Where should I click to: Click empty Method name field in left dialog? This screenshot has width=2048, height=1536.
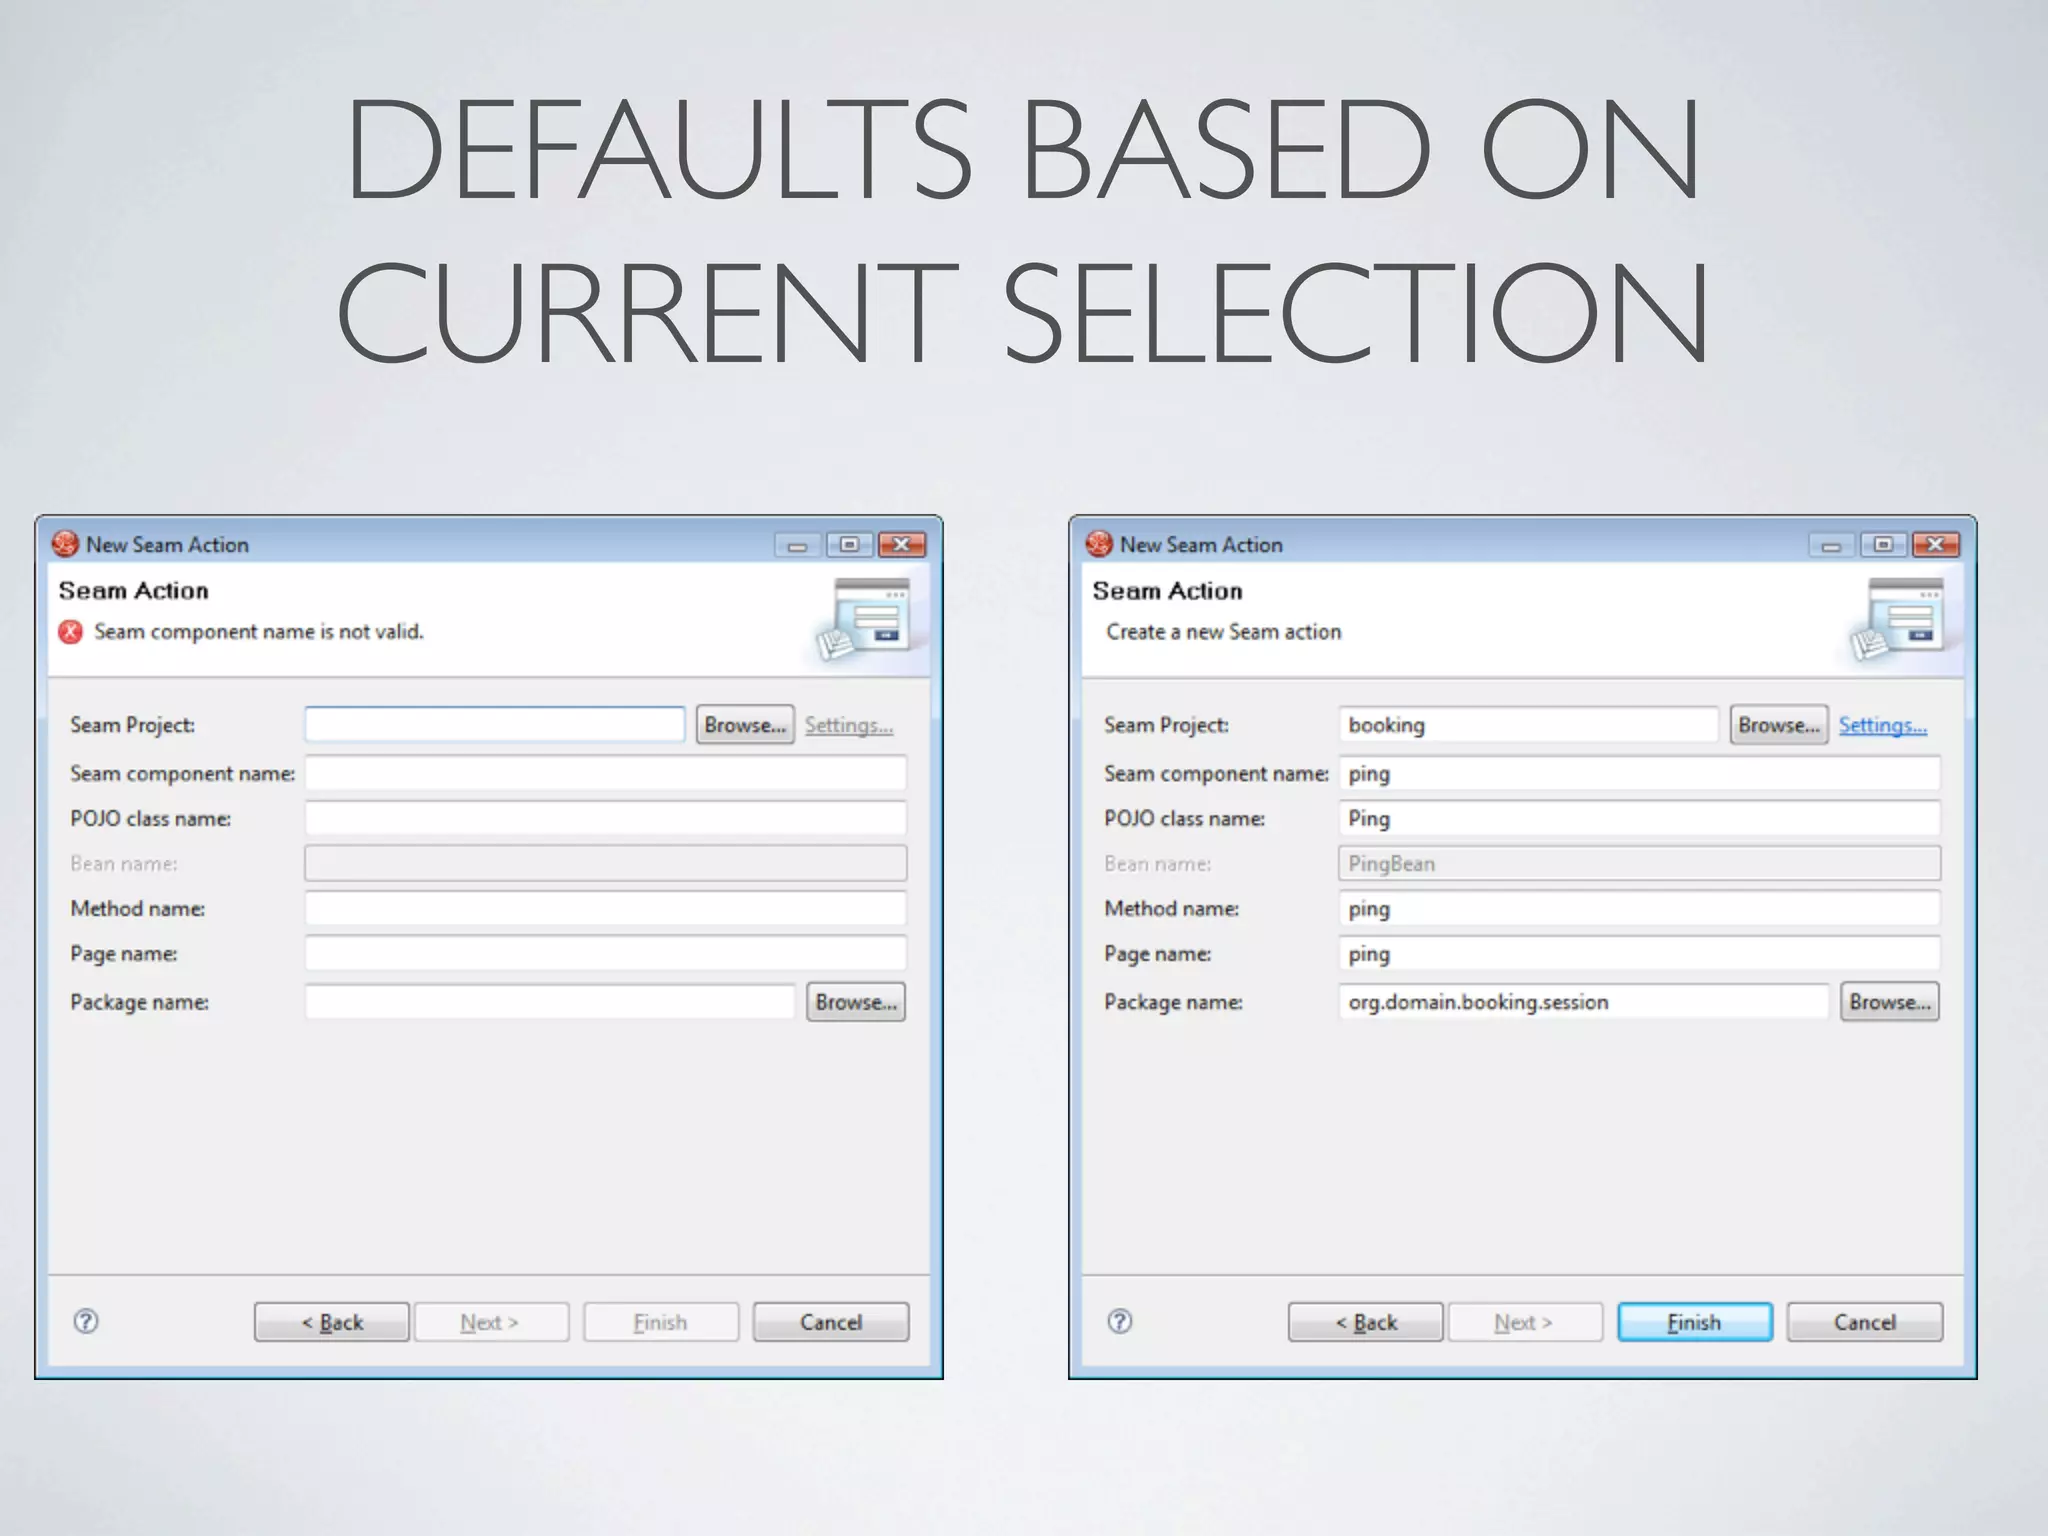(x=605, y=909)
